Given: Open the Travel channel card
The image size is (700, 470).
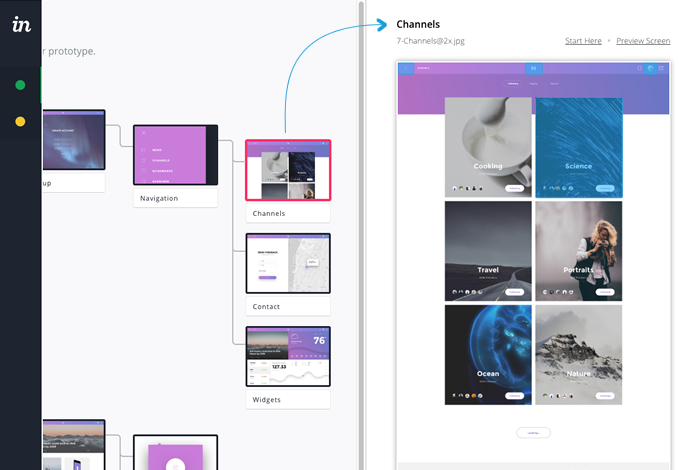Looking at the screenshot, I should (x=488, y=251).
